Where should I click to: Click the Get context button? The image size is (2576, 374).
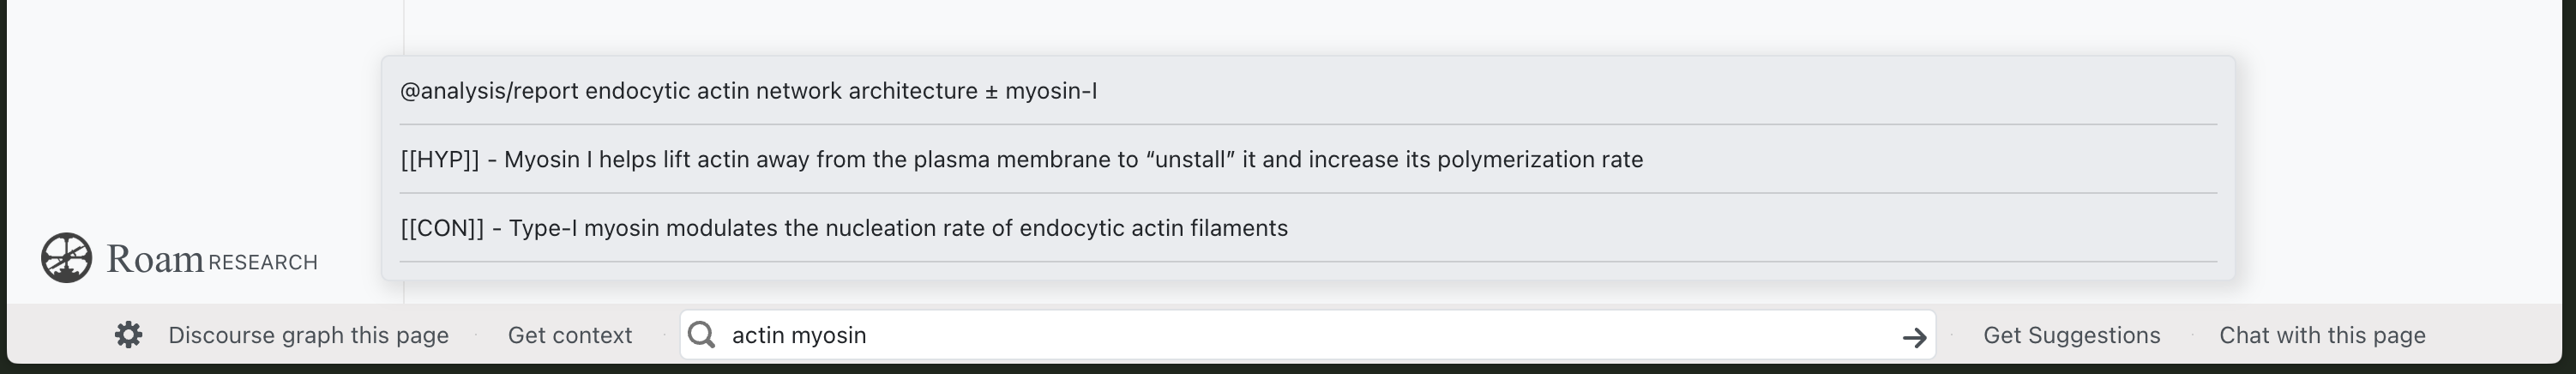coord(570,335)
